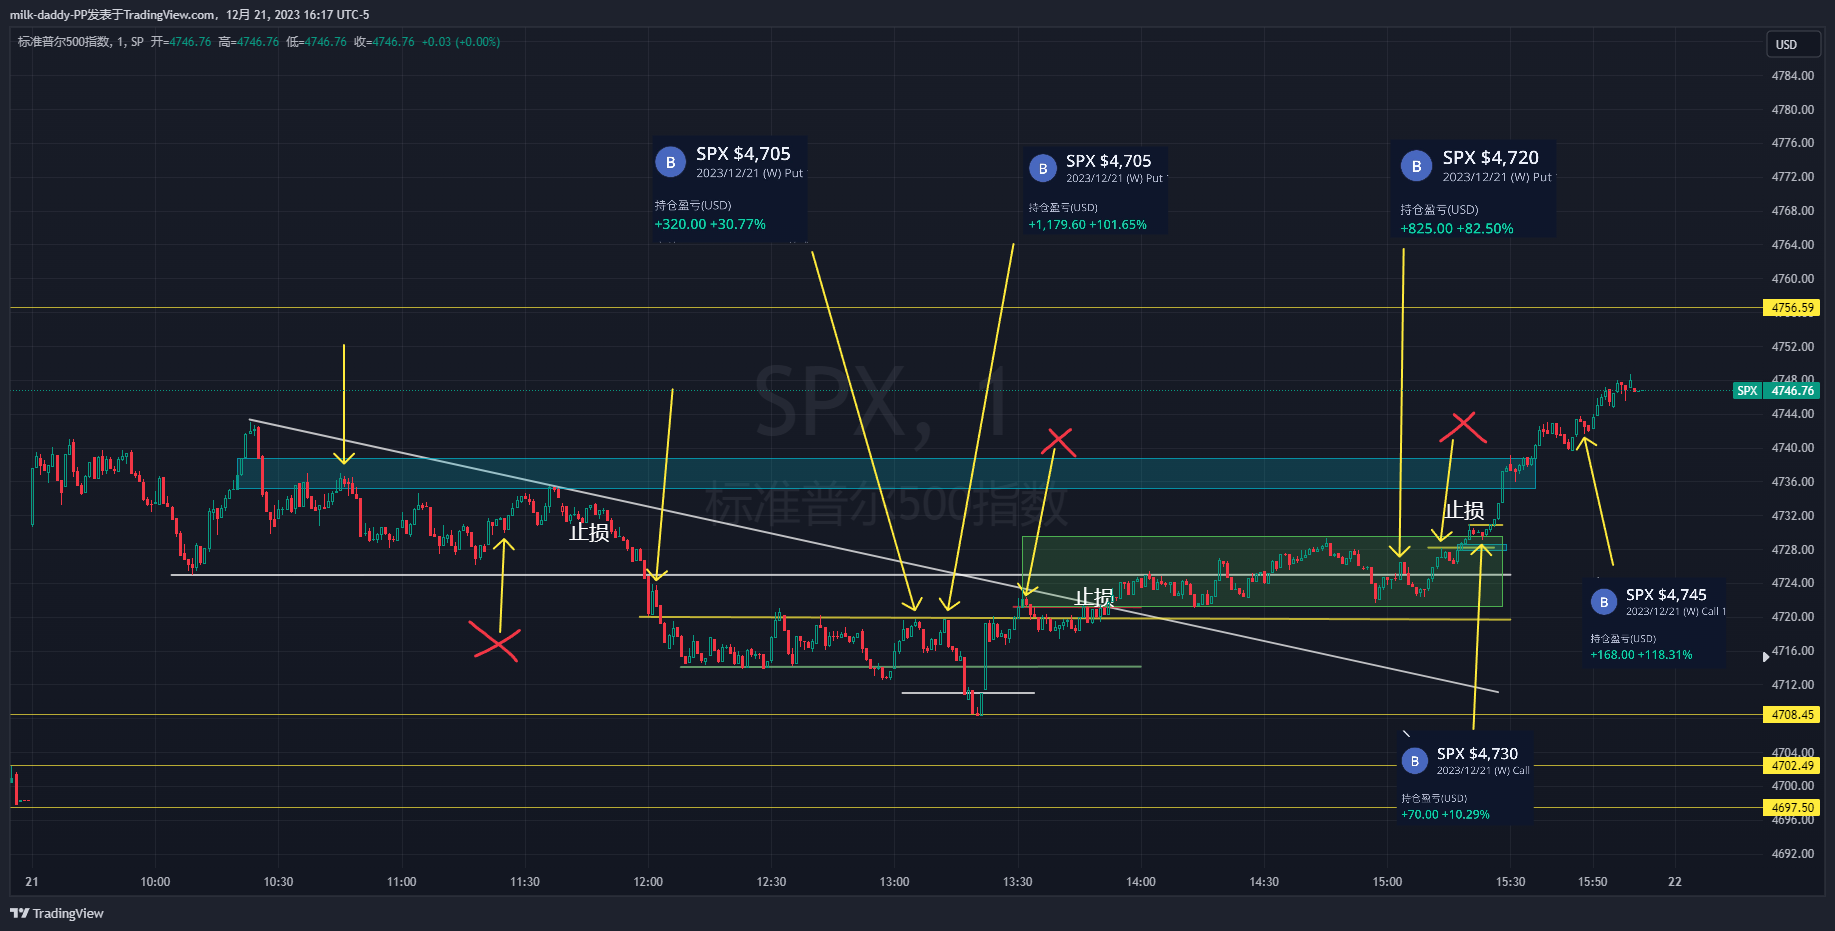Select the red X mark below the 11:30 candles

coord(496,643)
